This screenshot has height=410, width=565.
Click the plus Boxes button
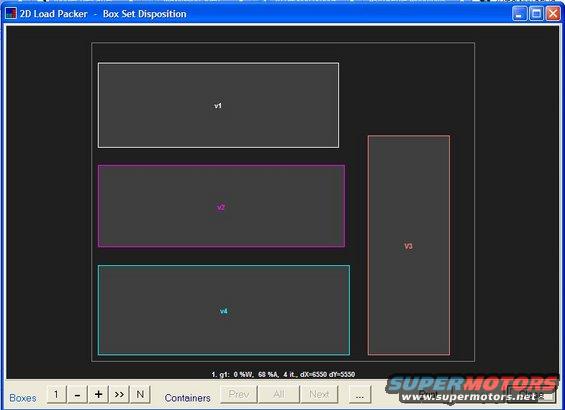pos(98,395)
